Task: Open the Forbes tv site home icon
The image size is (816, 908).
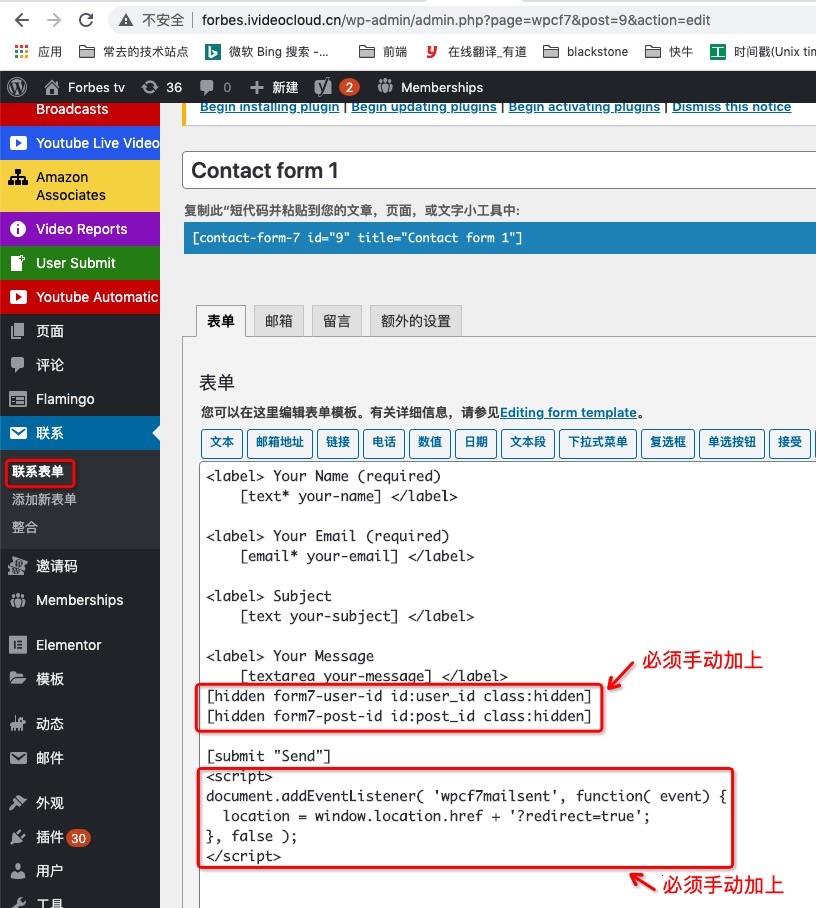Action: (x=52, y=87)
